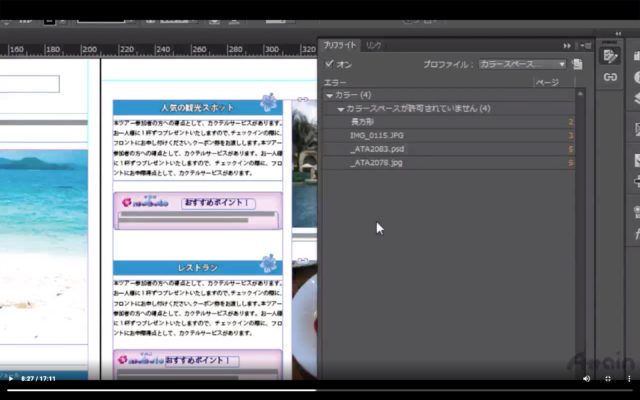Select the hibiscus flower on レストラン header
The width and height of the screenshot is (640, 400).
tap(269, 263)
